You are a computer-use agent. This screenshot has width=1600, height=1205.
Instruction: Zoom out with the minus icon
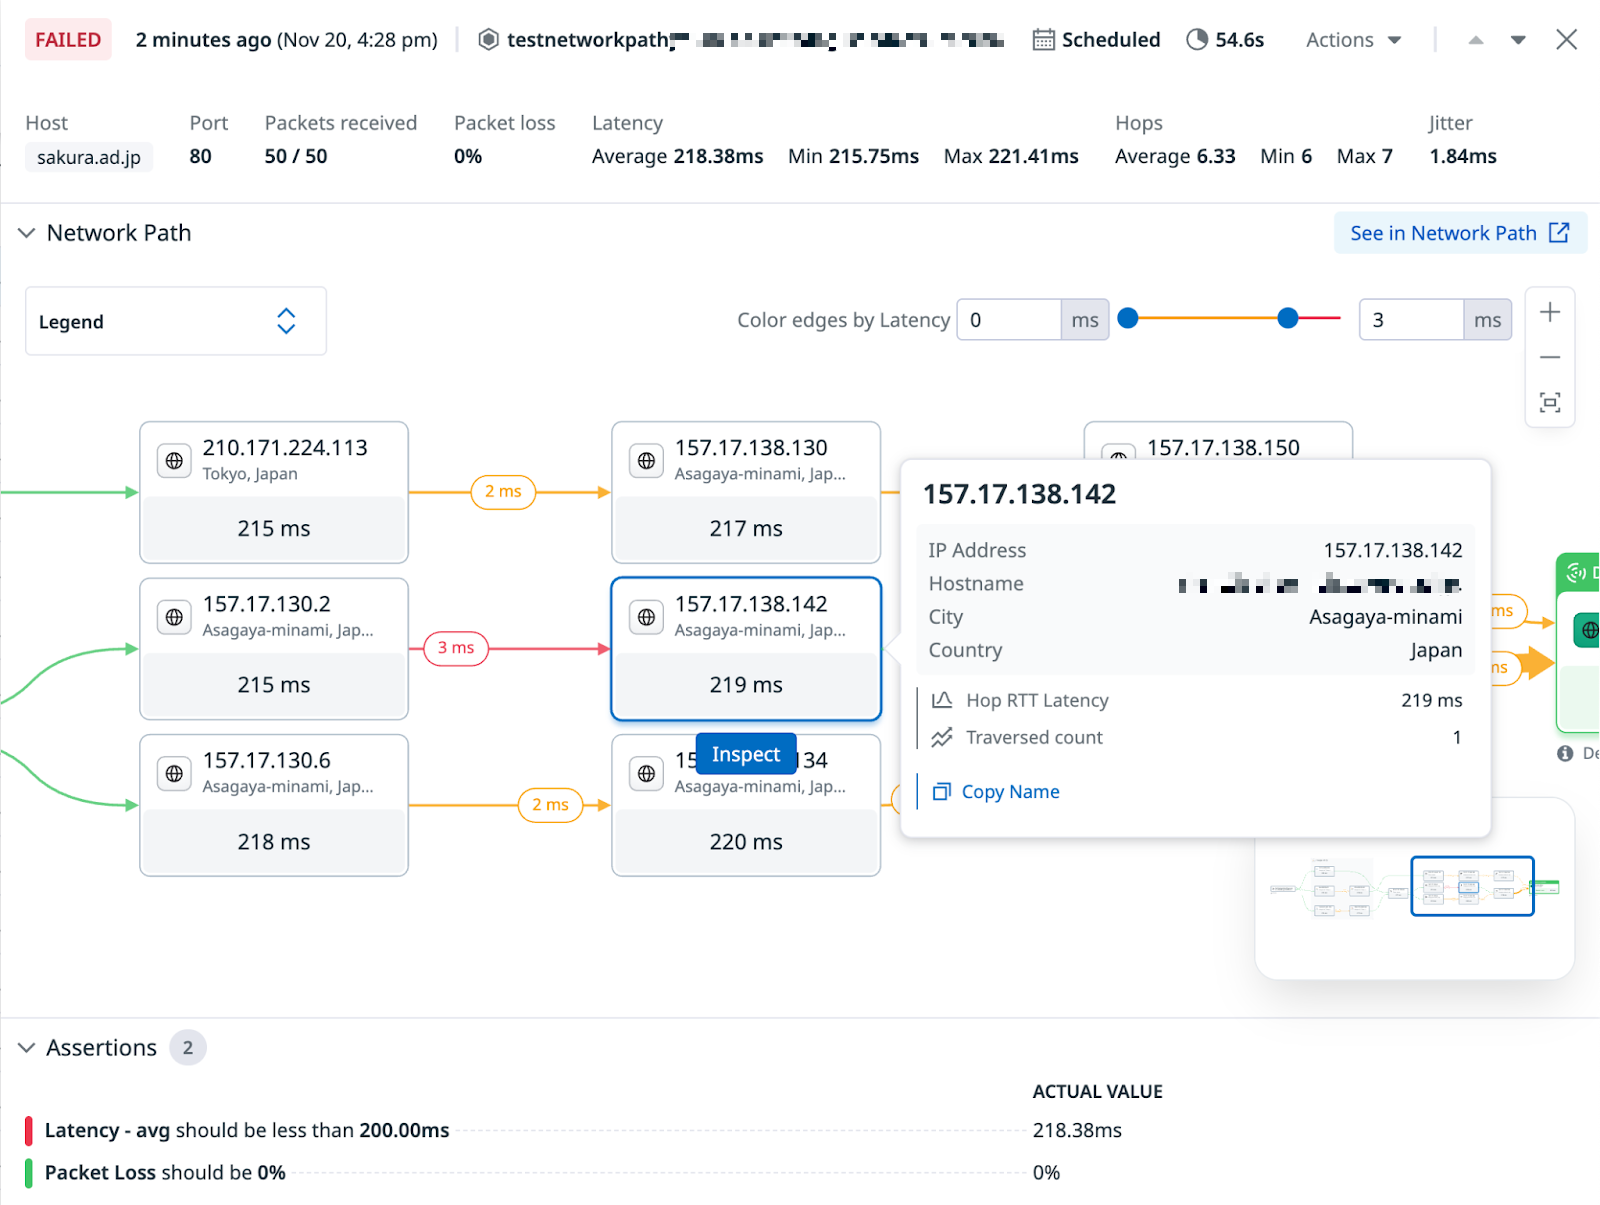[1549, 358]
